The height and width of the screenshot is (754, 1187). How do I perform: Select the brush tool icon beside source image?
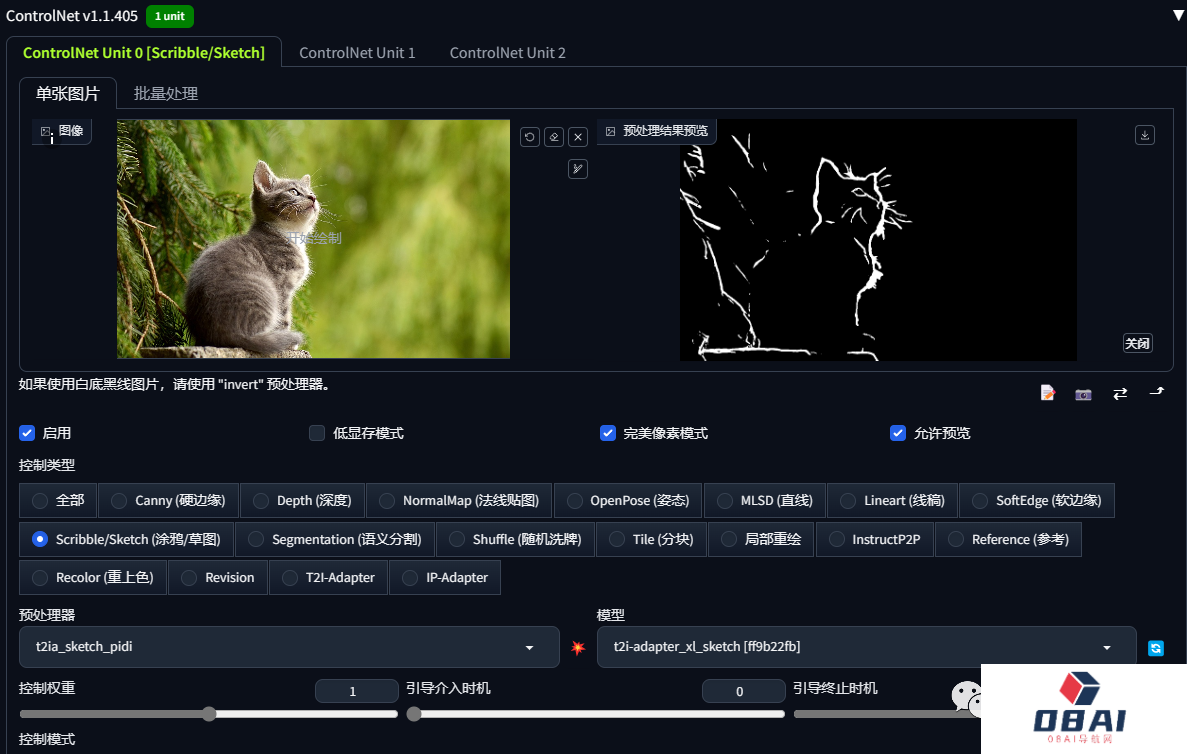pos(578,168)
